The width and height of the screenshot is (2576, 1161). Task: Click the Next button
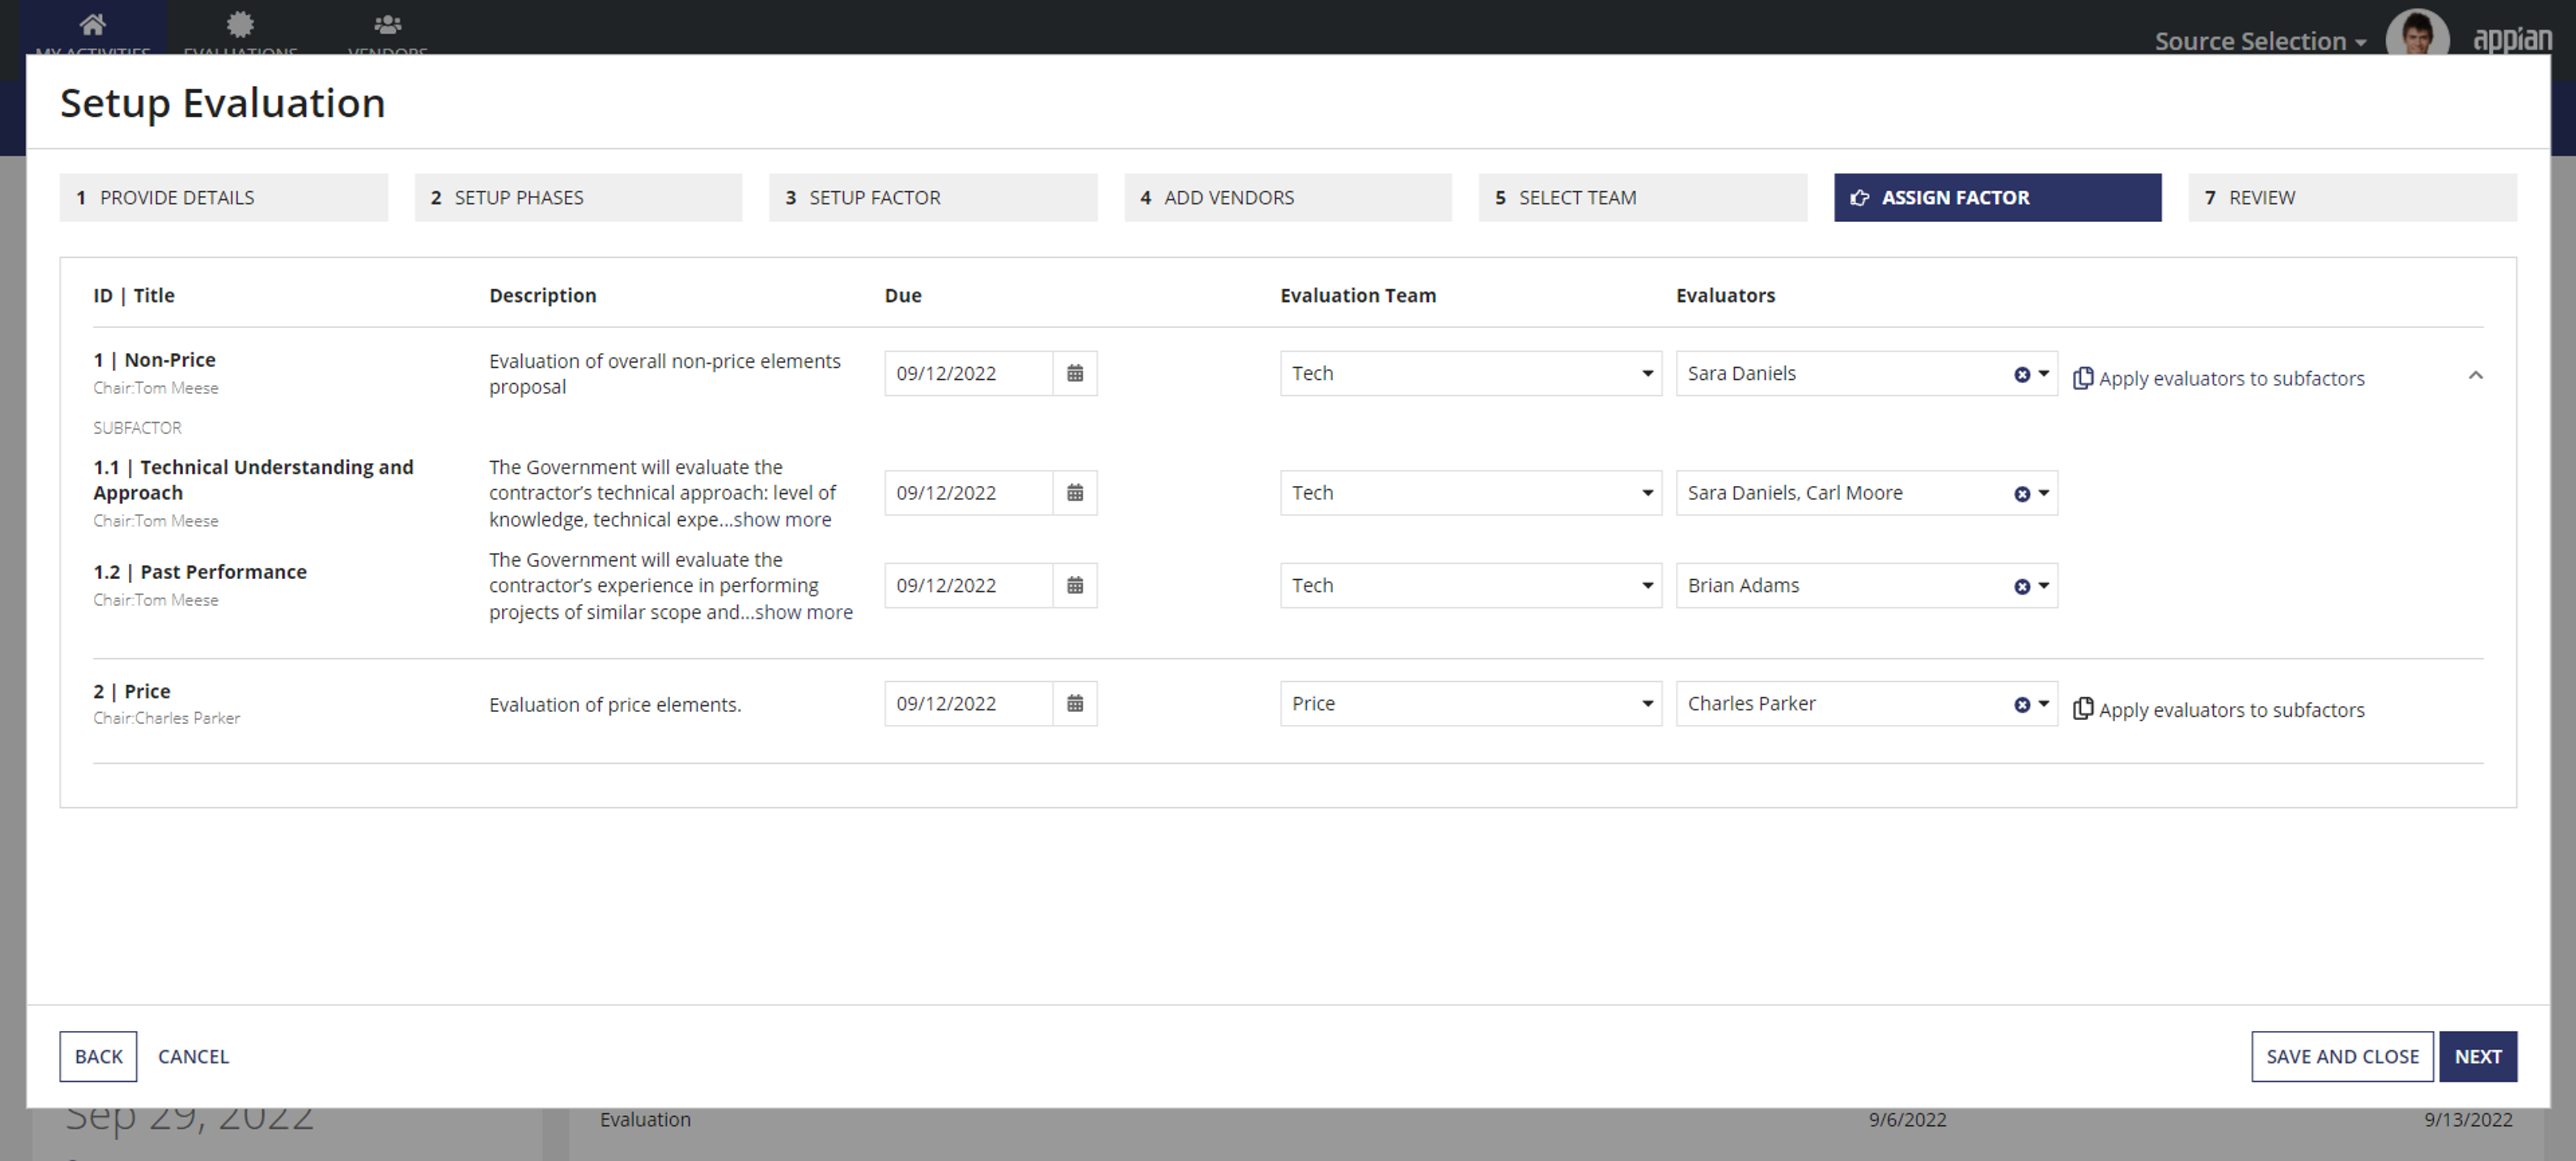[2478, 1056]
